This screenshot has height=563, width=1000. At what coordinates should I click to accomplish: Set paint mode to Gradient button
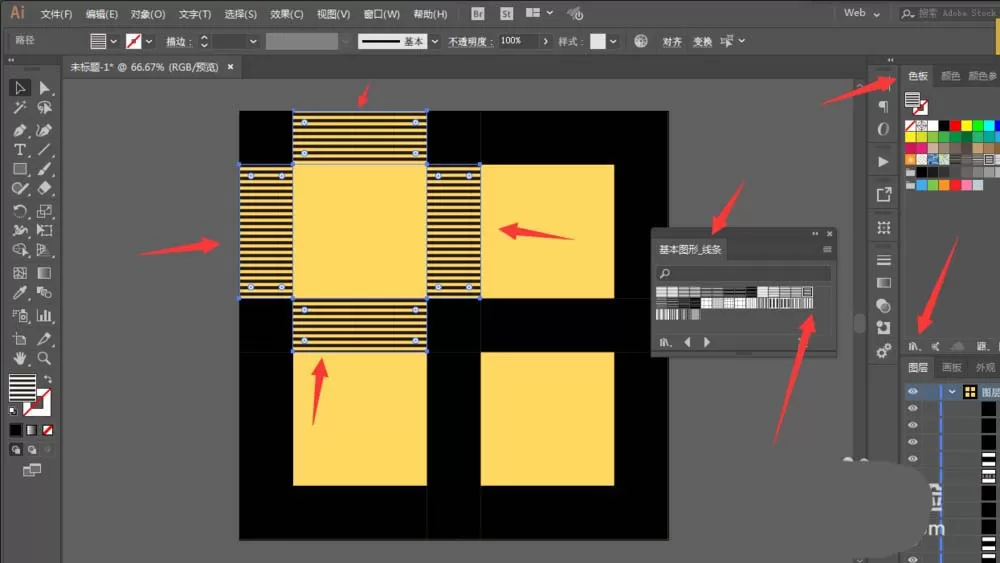(x=31, y=430)
